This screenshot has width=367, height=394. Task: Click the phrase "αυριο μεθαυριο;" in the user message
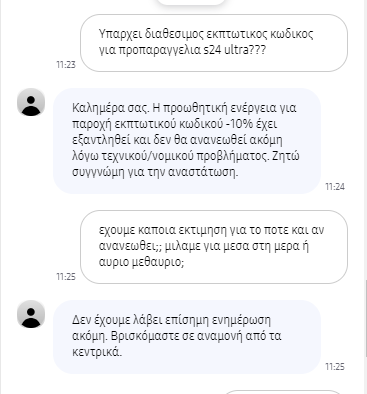pyautogui.click(x=141, y=262)
